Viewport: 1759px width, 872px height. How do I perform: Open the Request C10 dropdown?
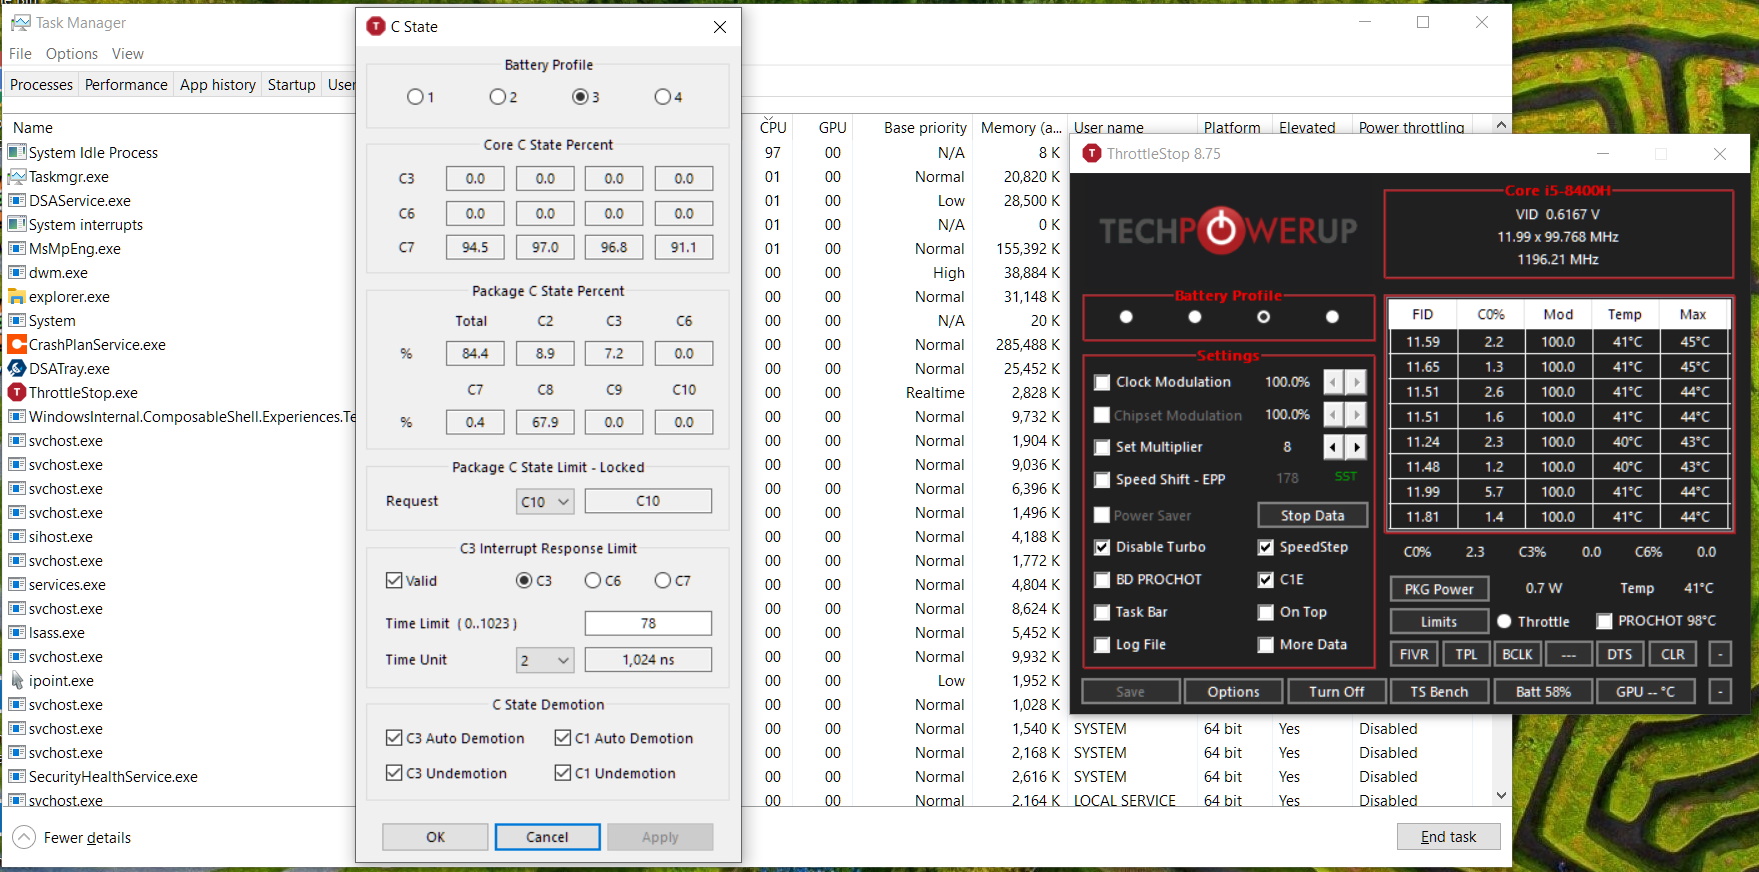[545, 501]
